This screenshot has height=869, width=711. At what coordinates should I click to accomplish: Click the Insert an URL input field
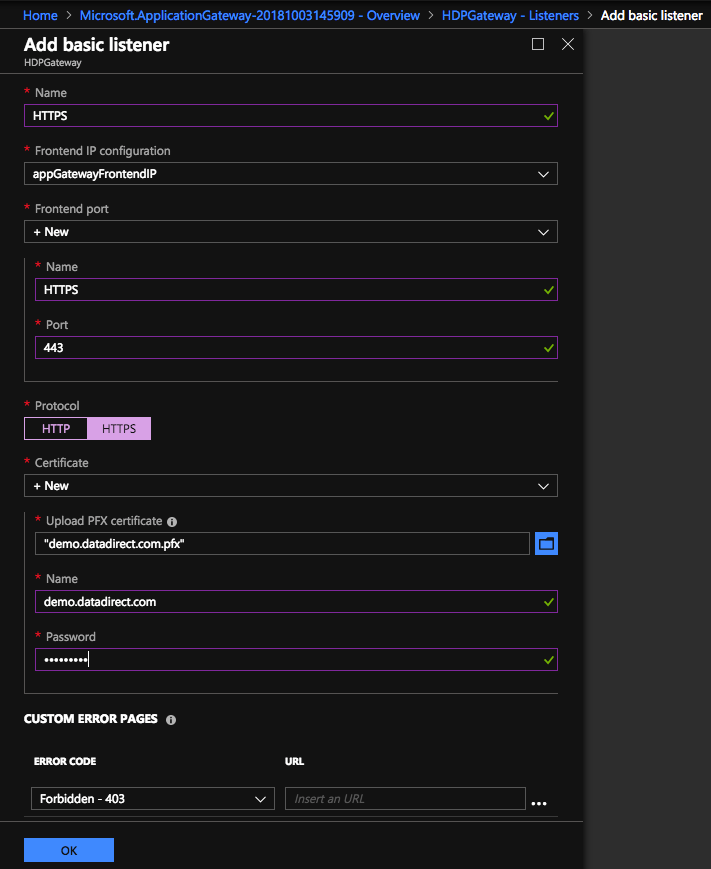tap(405, 799)
